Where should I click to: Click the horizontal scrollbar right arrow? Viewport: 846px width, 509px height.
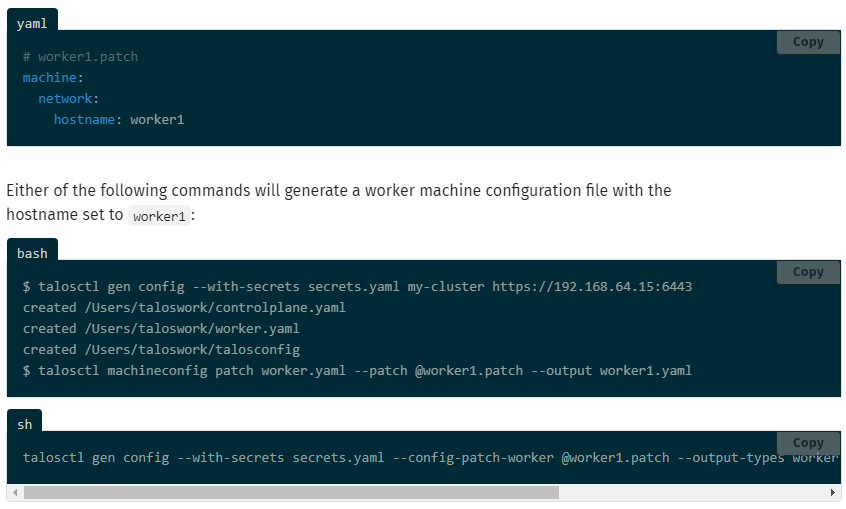click(834, 493)
